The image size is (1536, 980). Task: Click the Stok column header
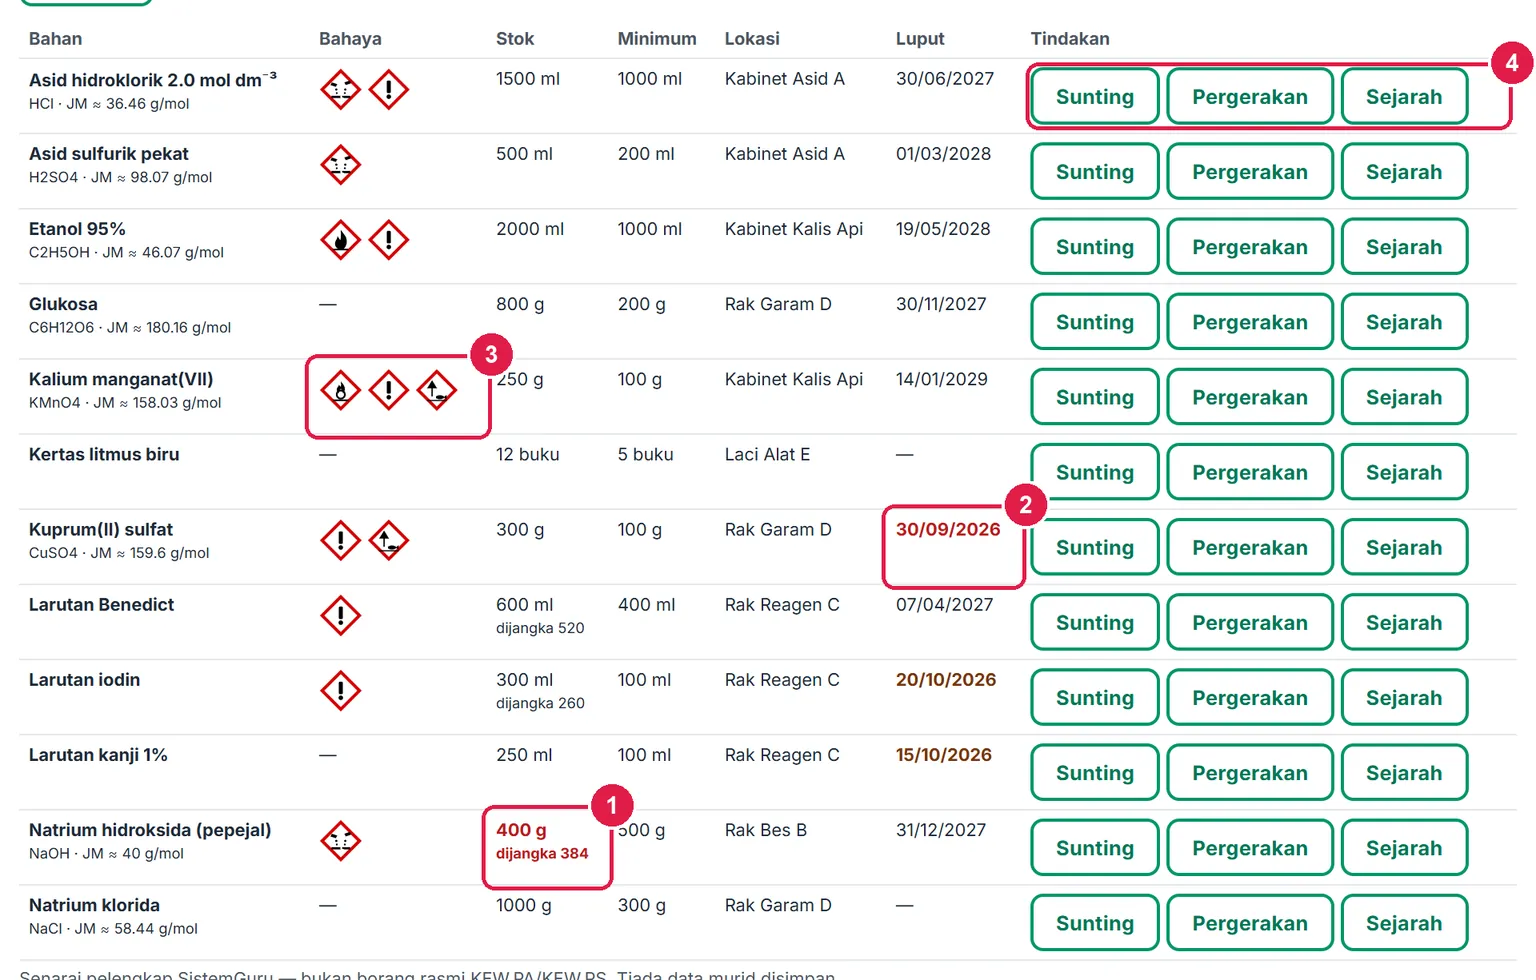point(515,39)
